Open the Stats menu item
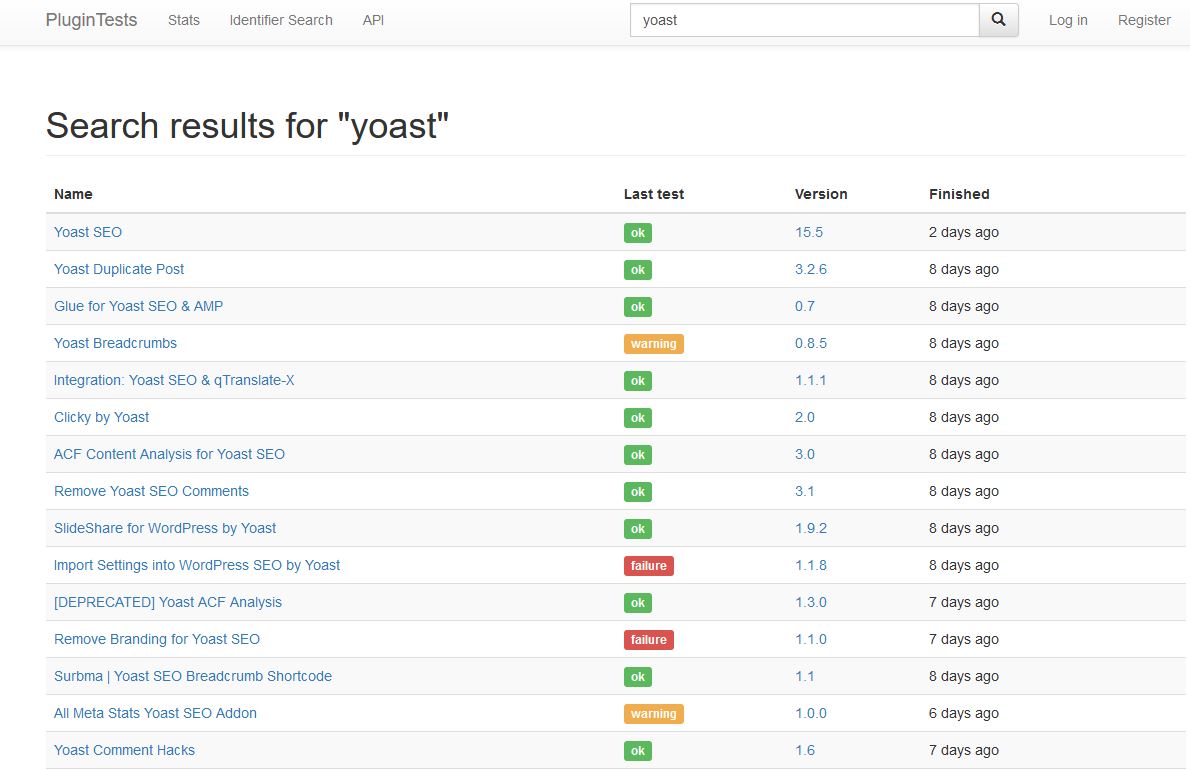 pyautogui.click(x=184, y=20)
